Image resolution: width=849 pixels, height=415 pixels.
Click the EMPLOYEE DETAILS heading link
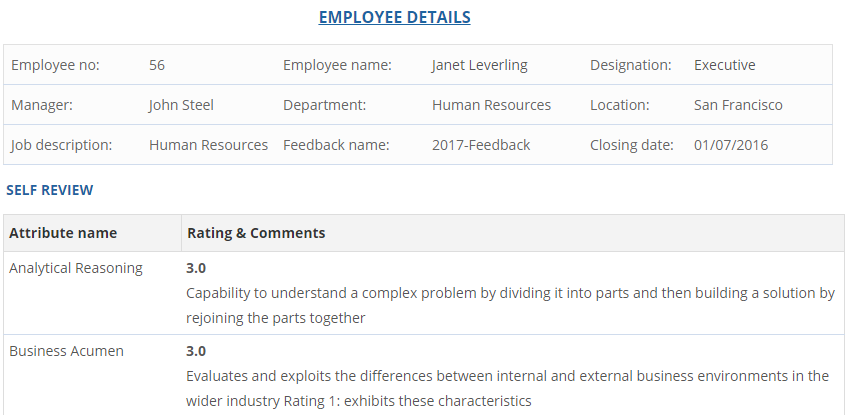click(x=394, y=17)
